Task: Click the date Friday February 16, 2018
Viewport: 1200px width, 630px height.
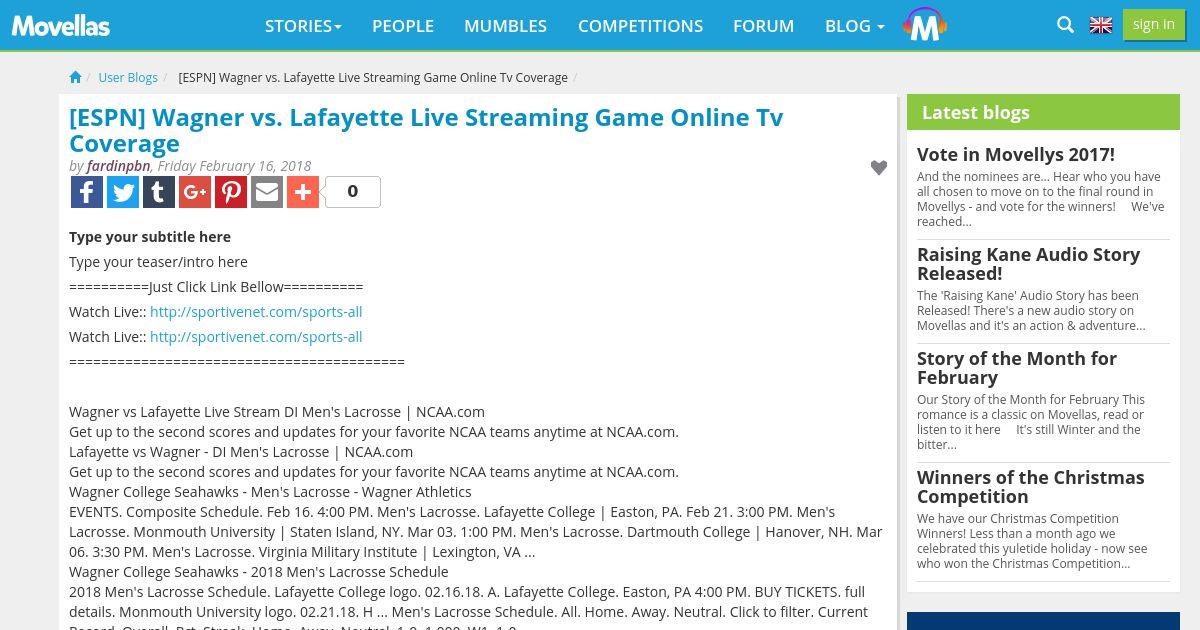Action: (x=234, y=166)
